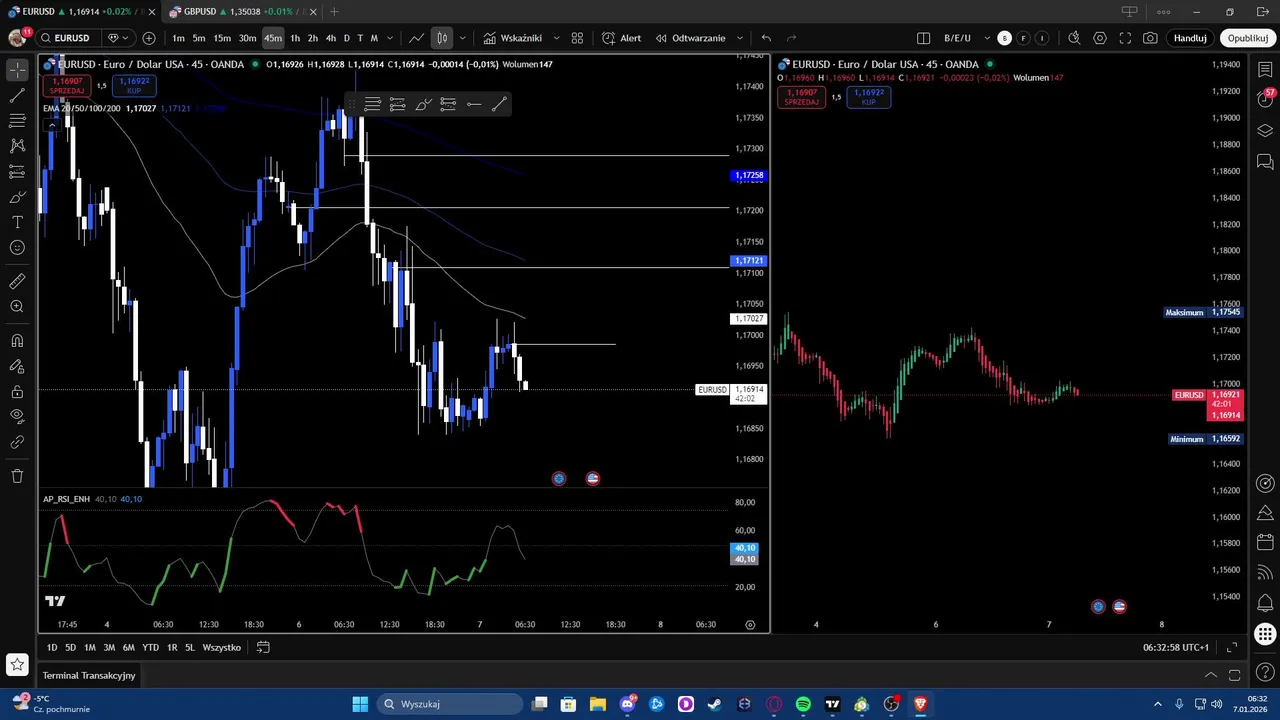Viewport: 1280px width, 720px height.
Task: Open object tree layers icon
Action: tap(1265, 131)
